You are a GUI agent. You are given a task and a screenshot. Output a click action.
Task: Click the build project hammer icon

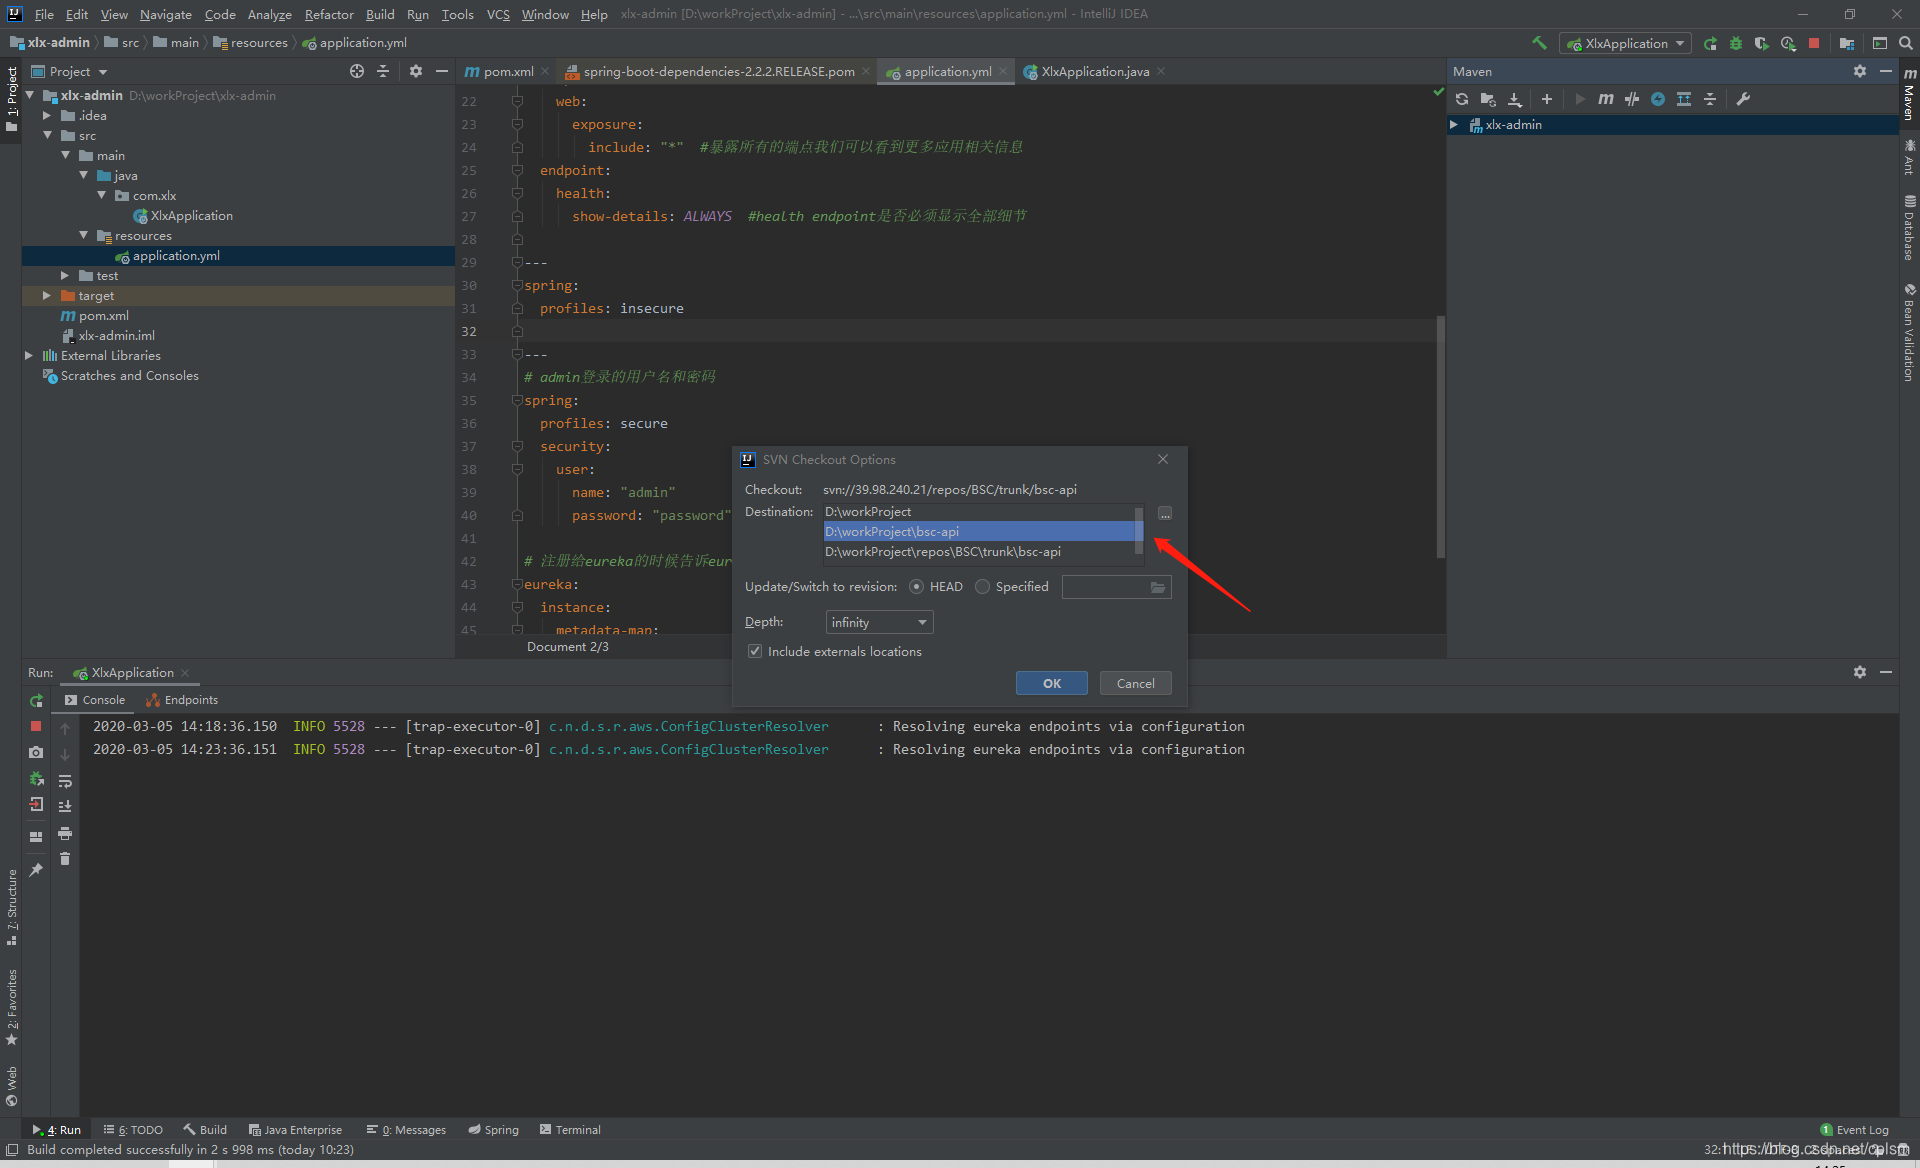point(1539,43)
